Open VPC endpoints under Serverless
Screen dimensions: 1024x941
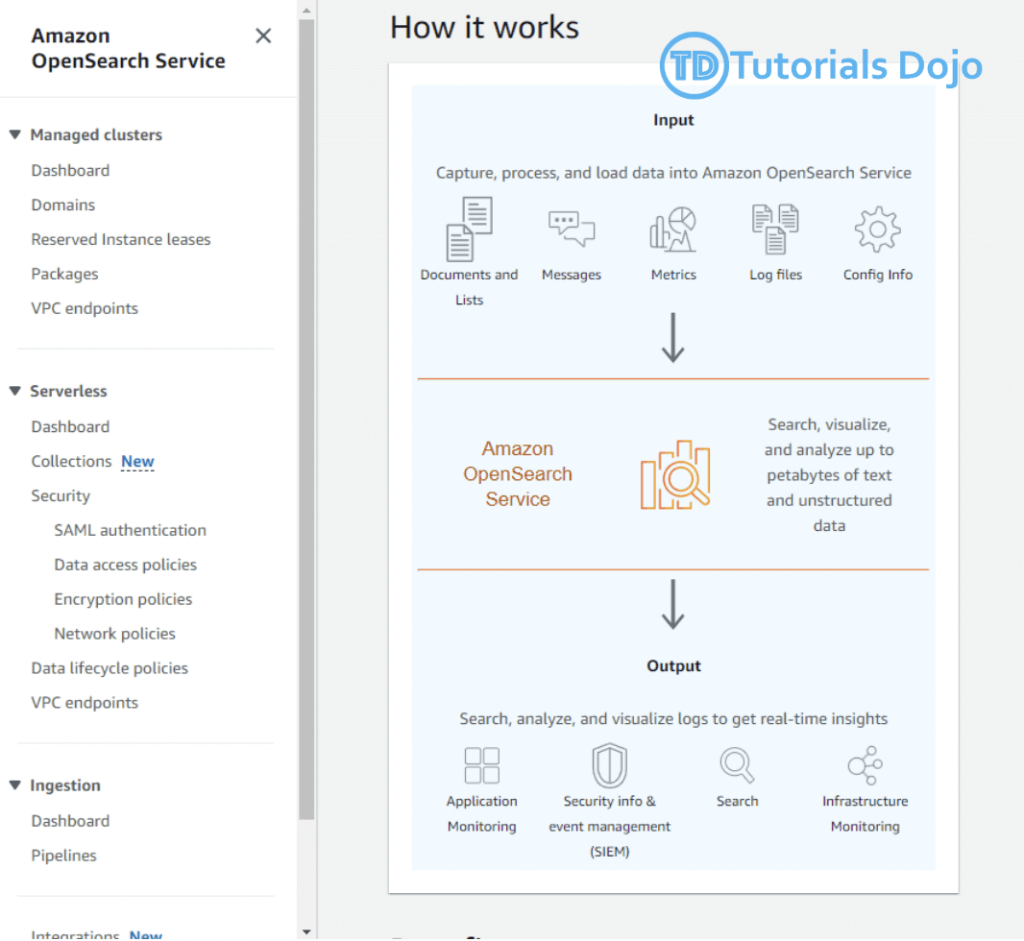(85, 703)
